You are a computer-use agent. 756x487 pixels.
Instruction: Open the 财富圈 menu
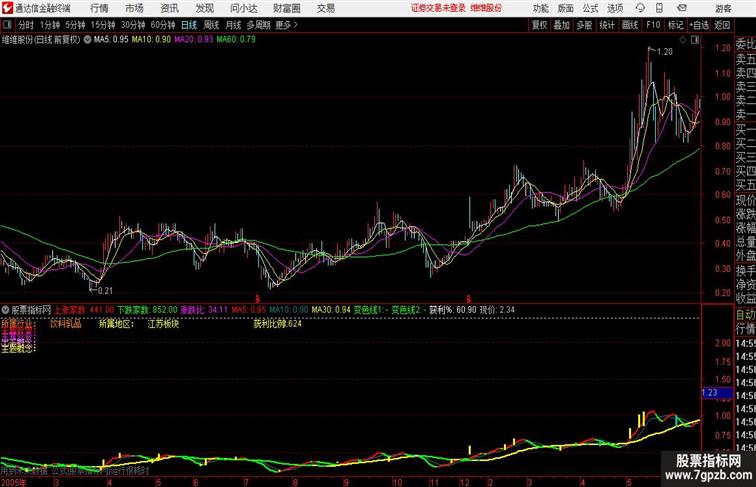(x=286, y=8)
